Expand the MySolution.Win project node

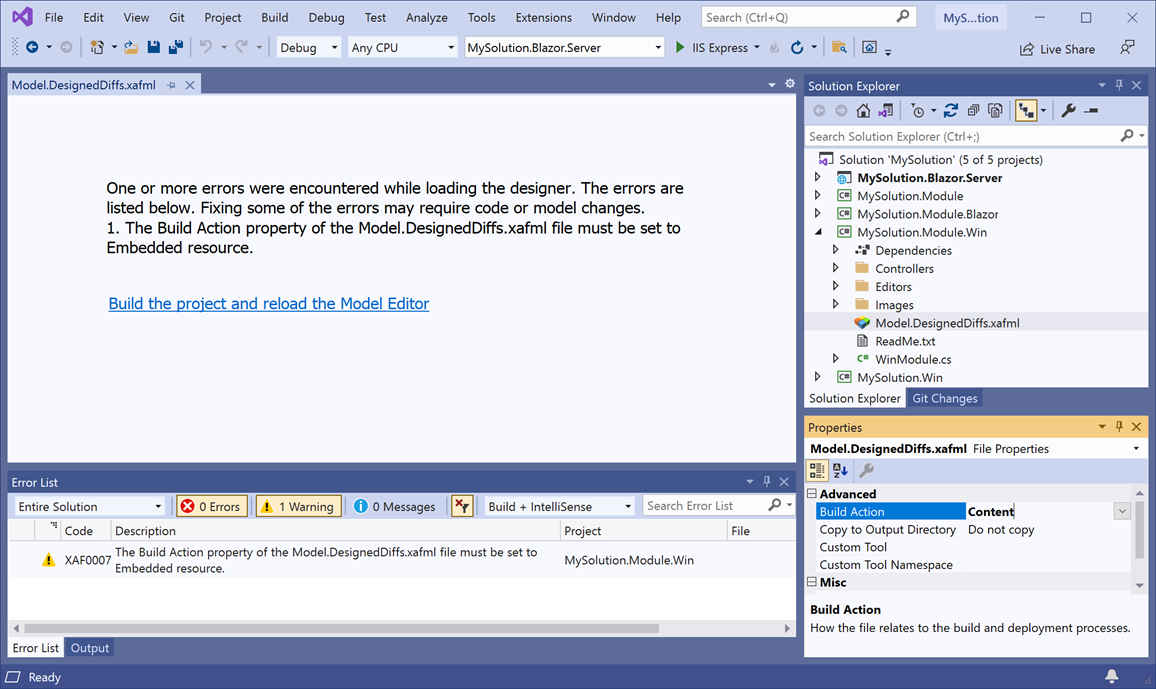coord(817,377)
